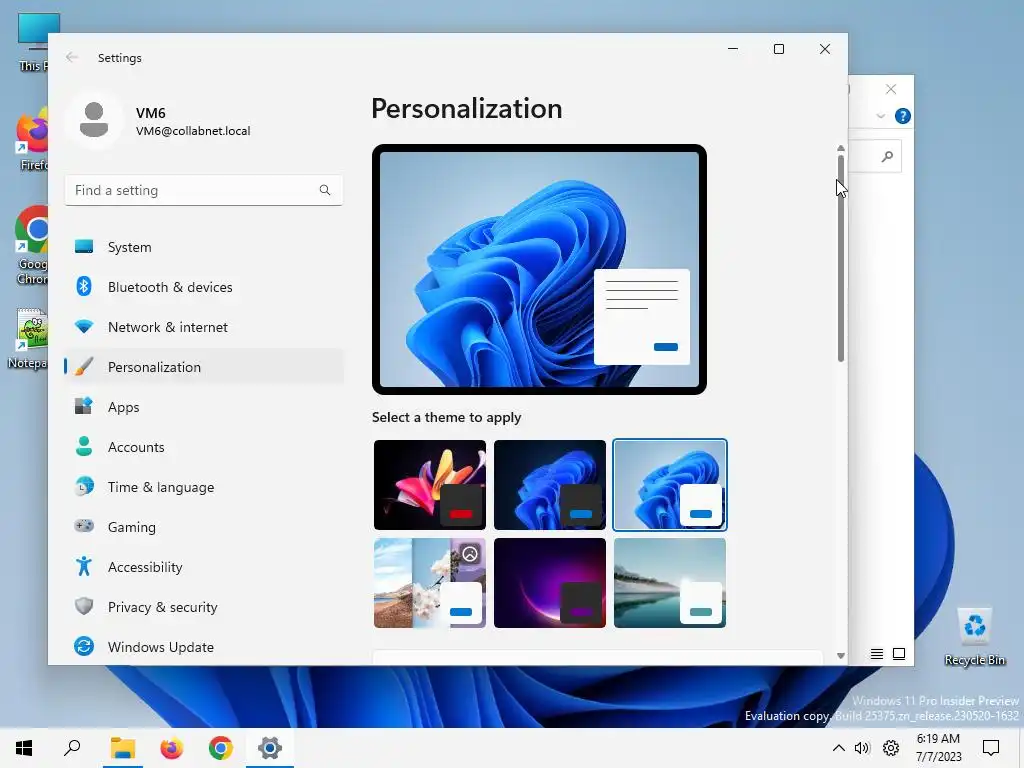Click the Personalization paintbrush icon
This screenshot has height=768, width=1024.
tap(84, 367)
